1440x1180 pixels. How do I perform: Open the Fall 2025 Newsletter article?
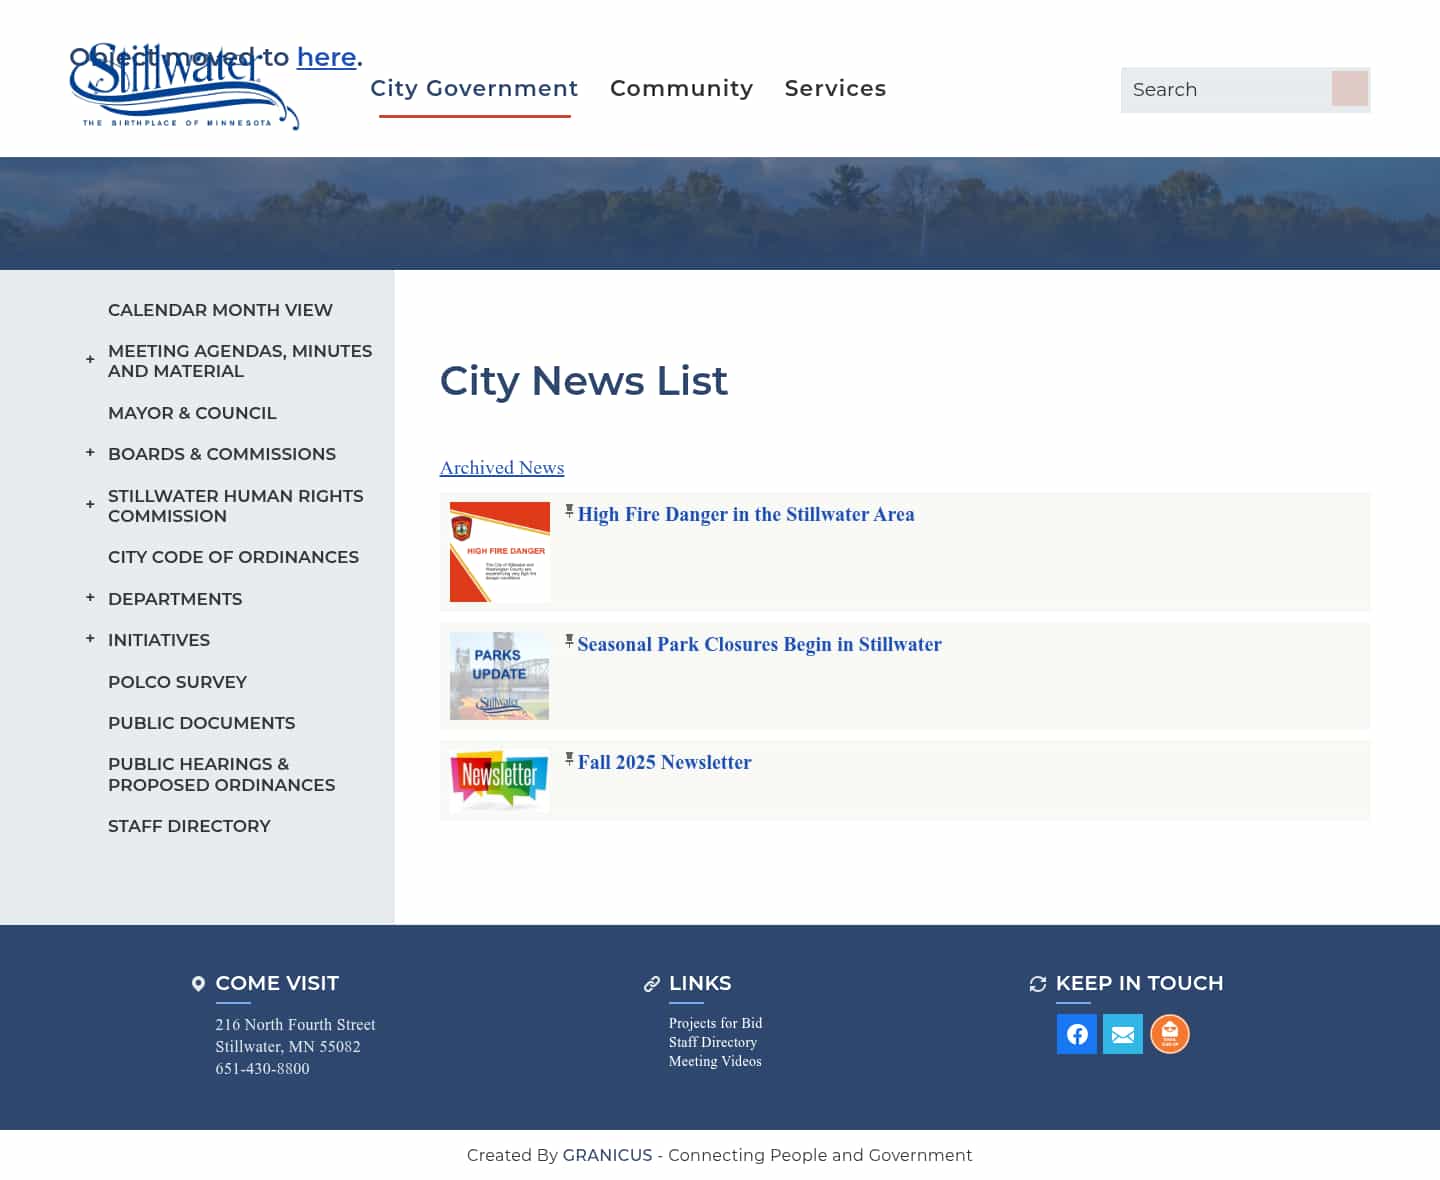664,762
